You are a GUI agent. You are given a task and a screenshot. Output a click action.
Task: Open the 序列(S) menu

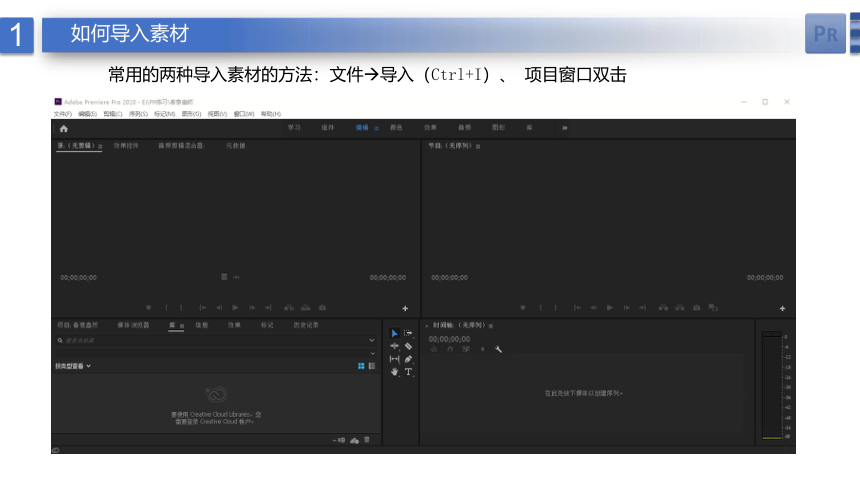click(138, 114)
